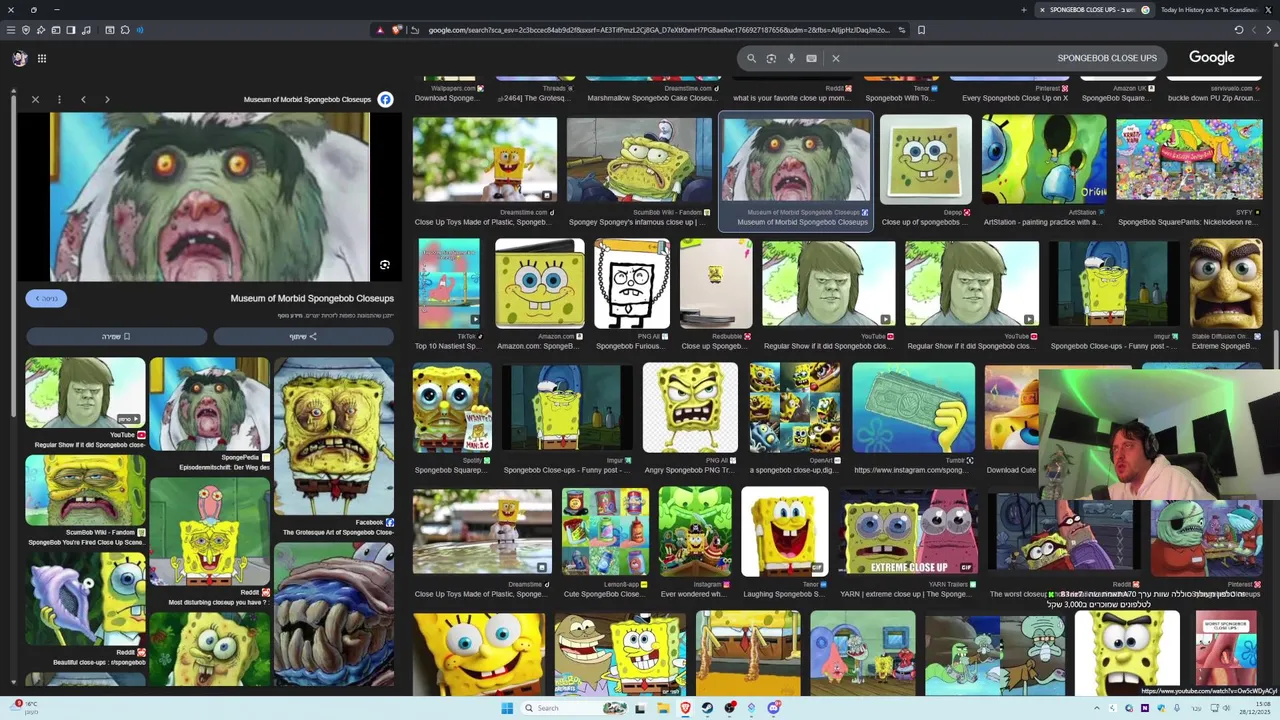The image size is (1280, 720).
Task: Open File Explorer from the taskbar
Action: pyautogui.click(x=662, y=708)
